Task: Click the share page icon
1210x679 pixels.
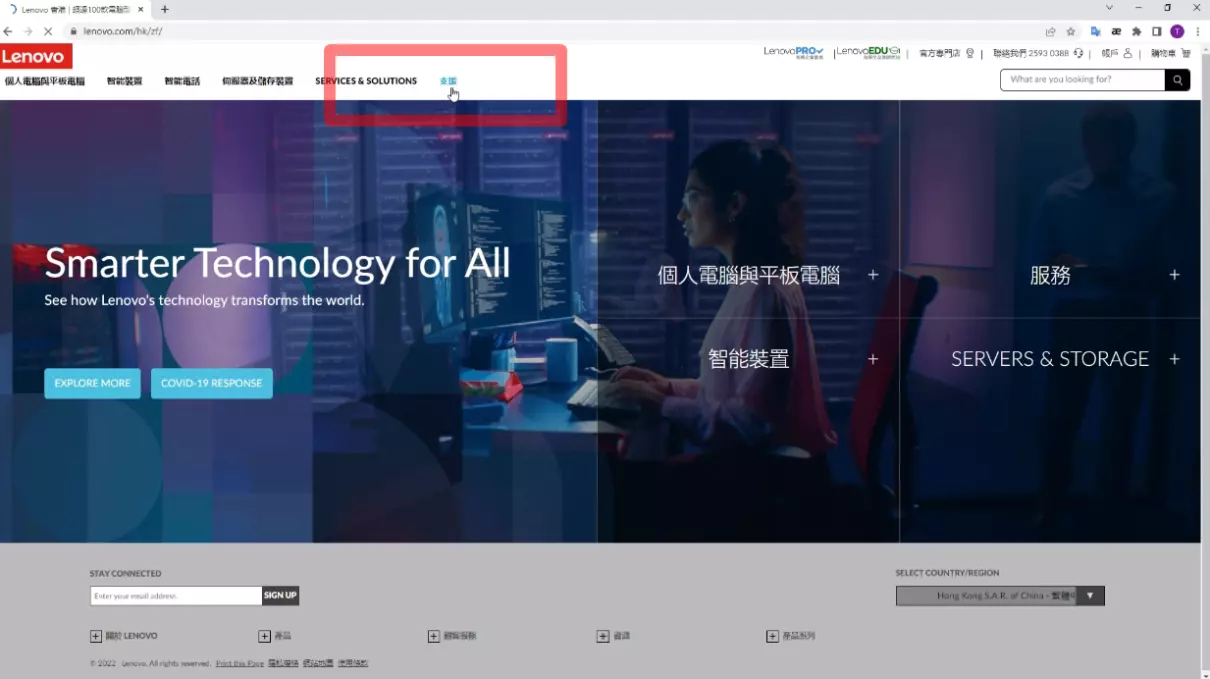Action: tap(1050, 31)
